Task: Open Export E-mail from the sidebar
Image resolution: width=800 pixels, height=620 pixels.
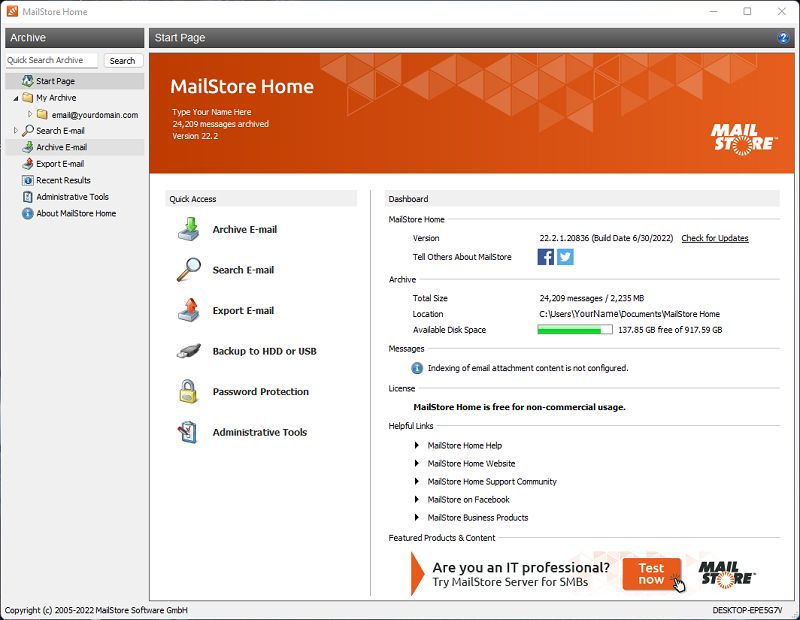Action: tap(60, 164)
